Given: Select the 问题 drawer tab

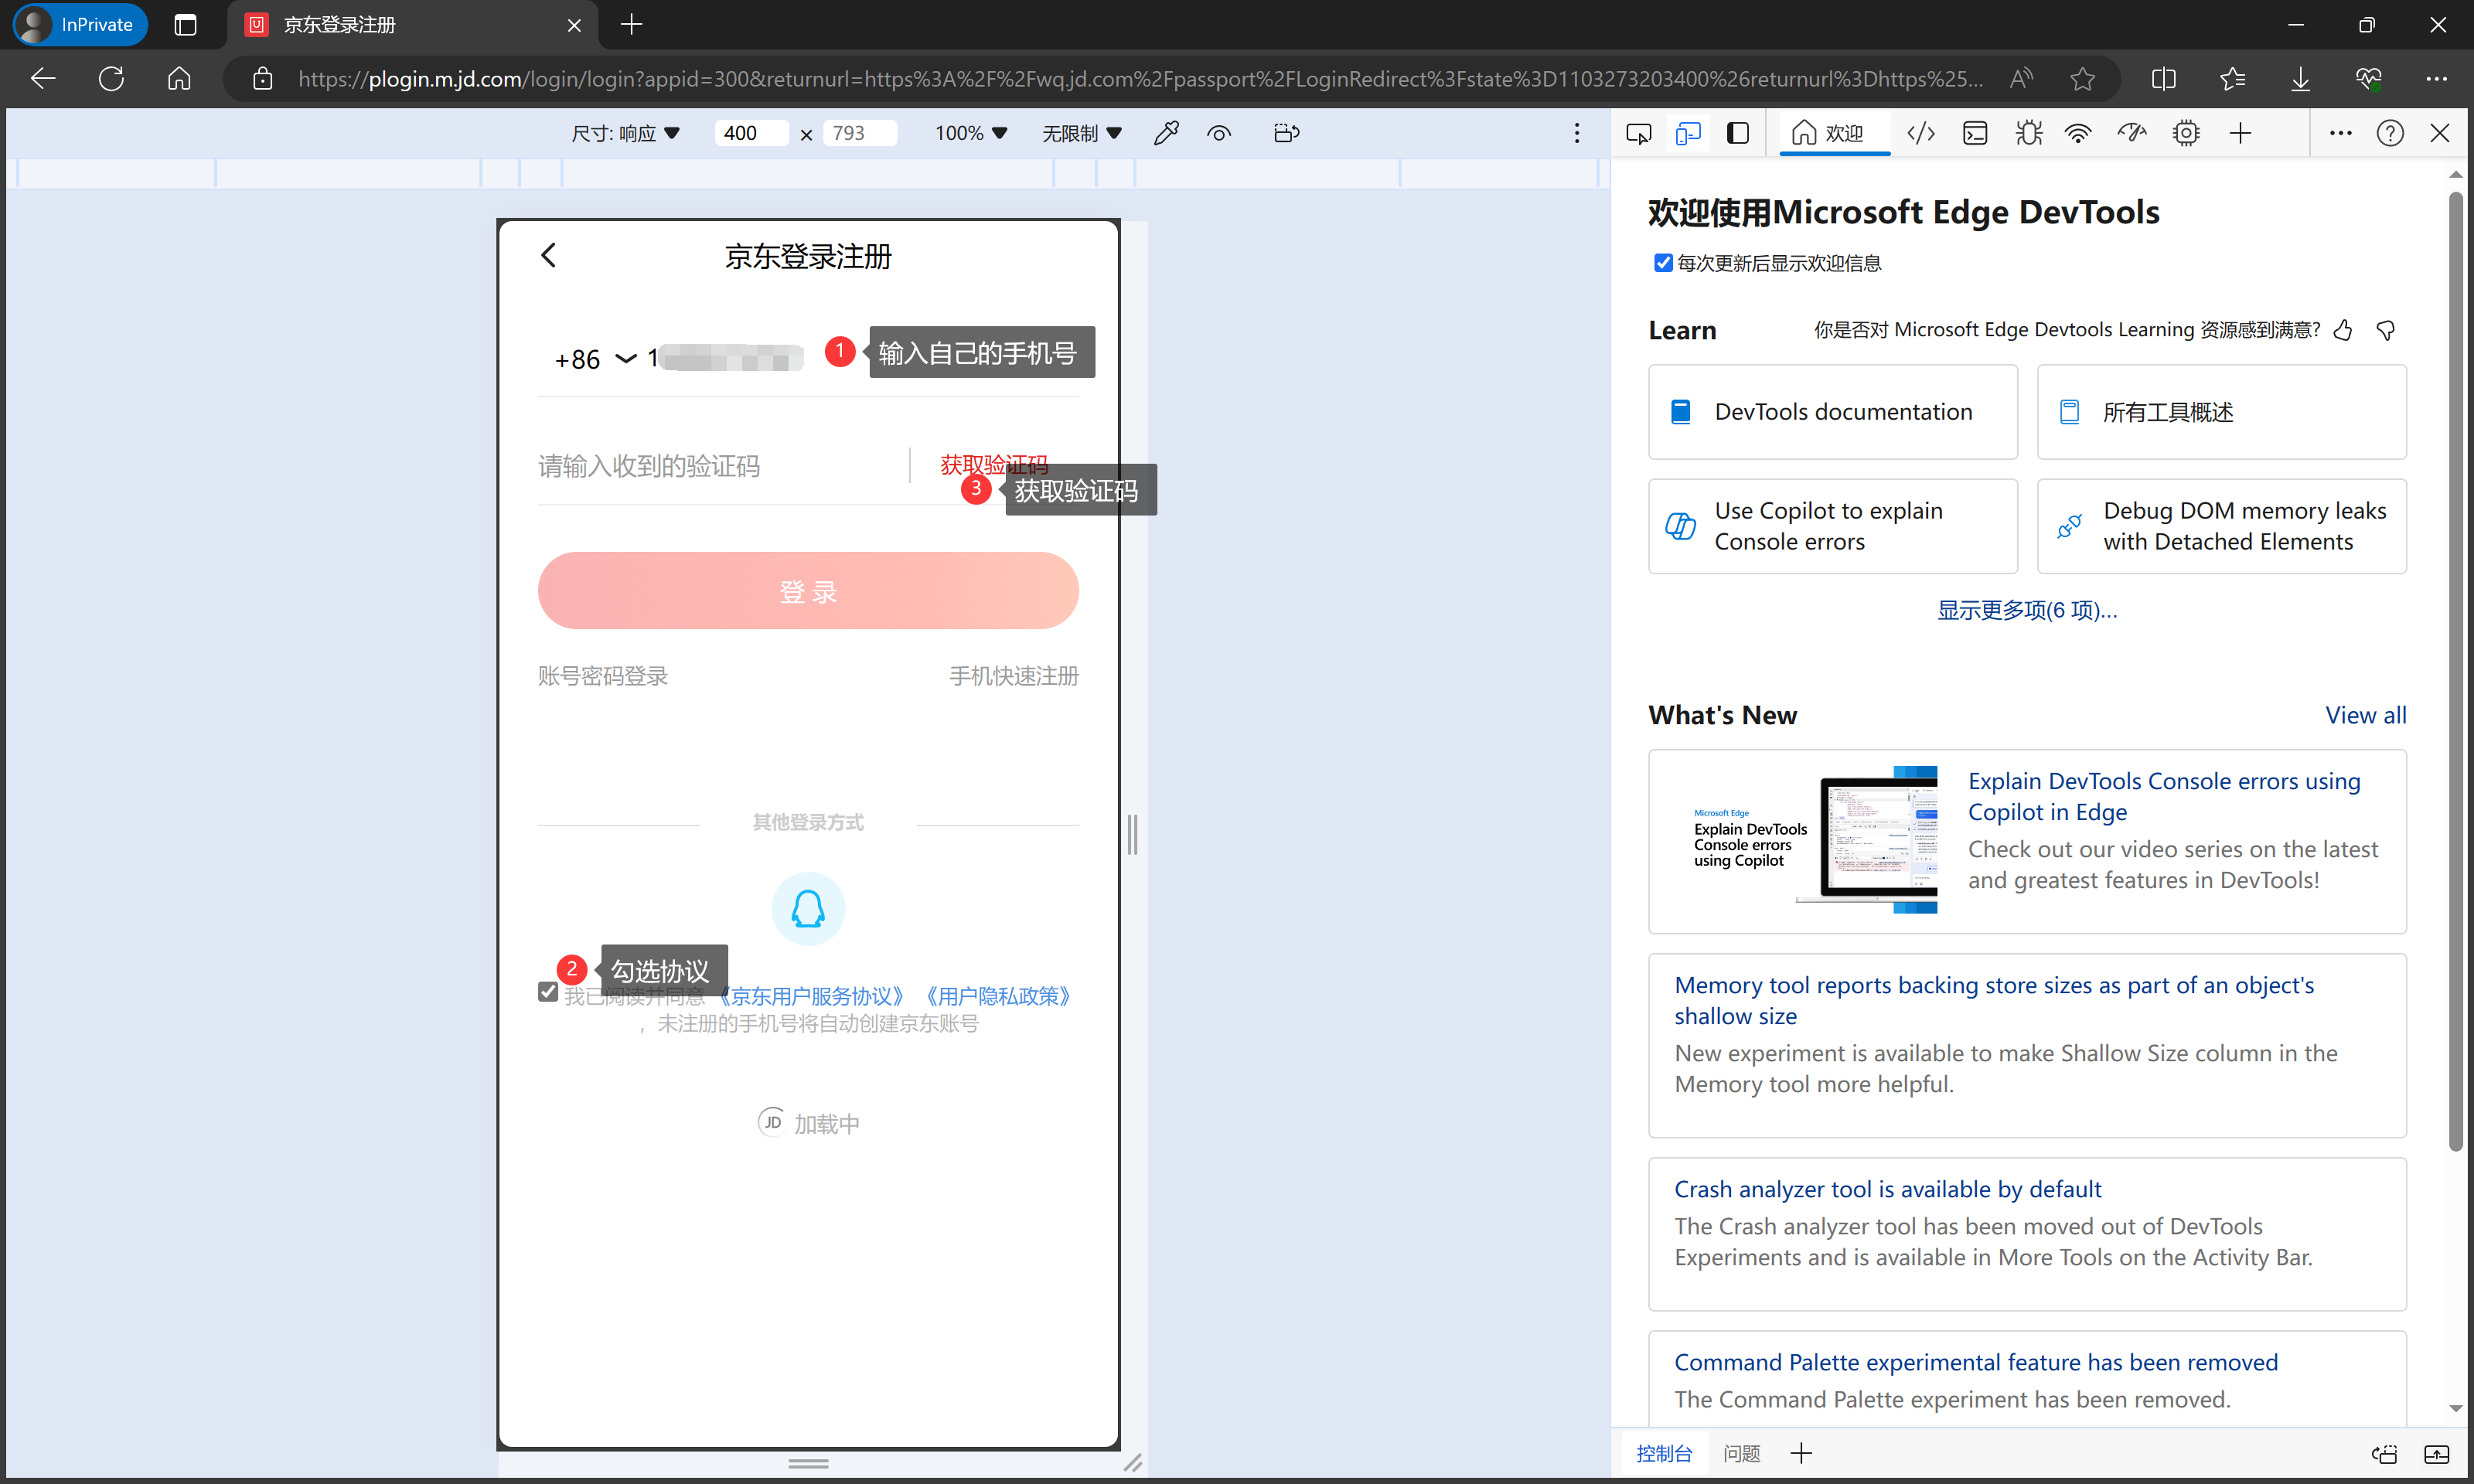Looking at the screenshot, I should coord(1741,1453).
